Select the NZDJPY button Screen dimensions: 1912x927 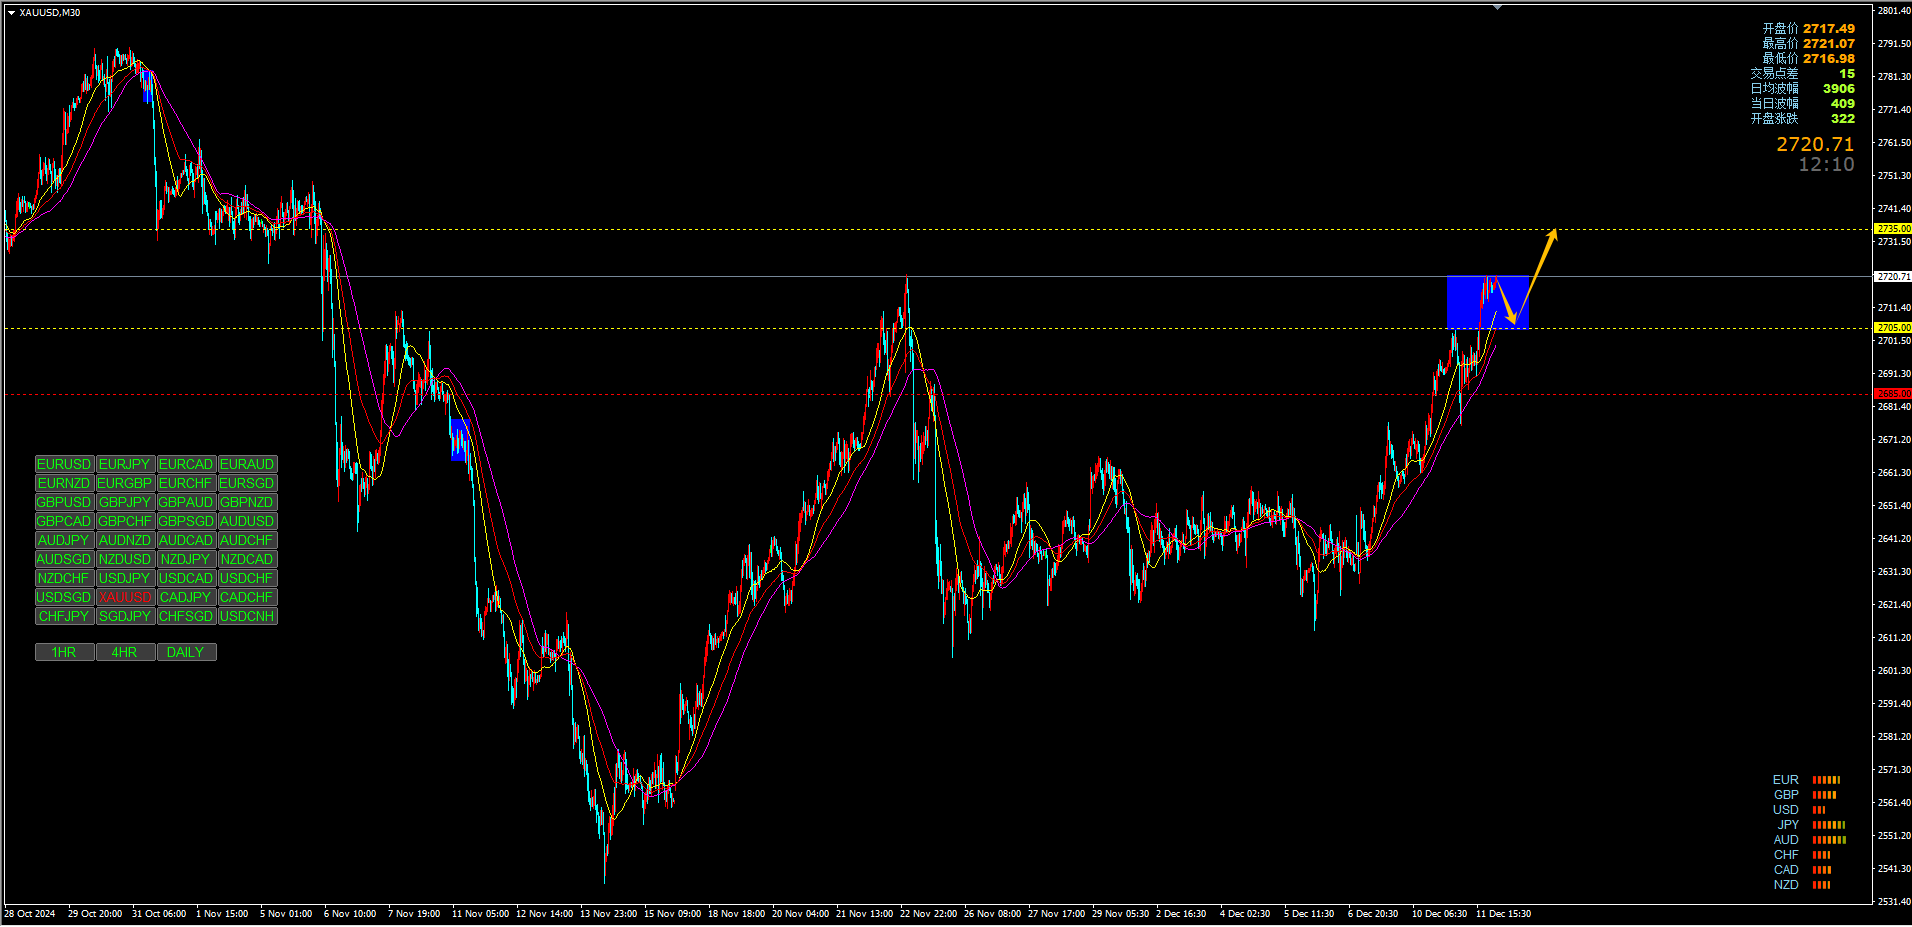[186, 559]
